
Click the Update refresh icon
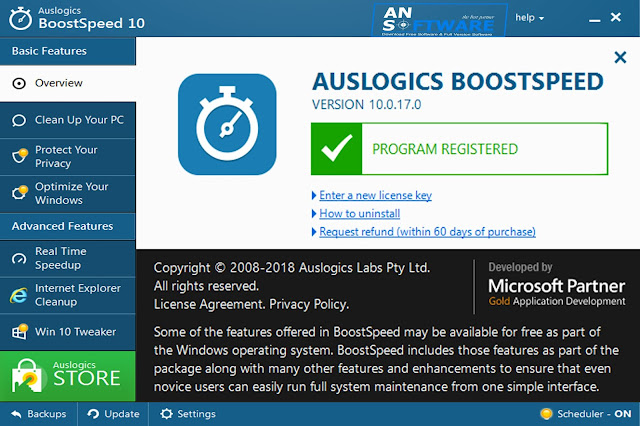tap(93, 414)
